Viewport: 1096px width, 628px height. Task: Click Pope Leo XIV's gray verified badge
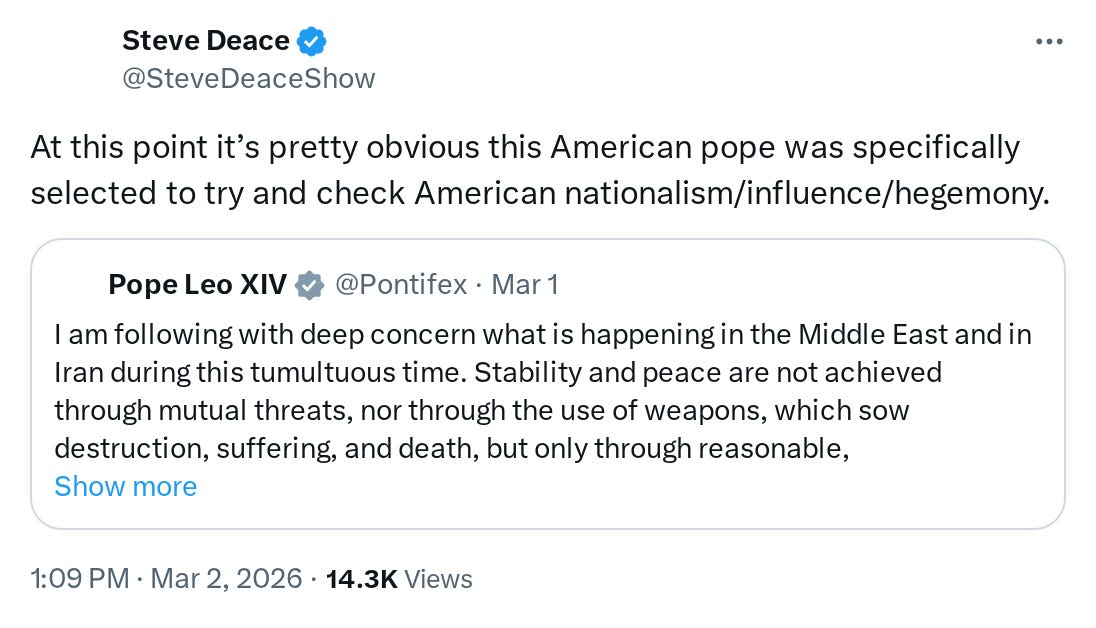point(310,285)
